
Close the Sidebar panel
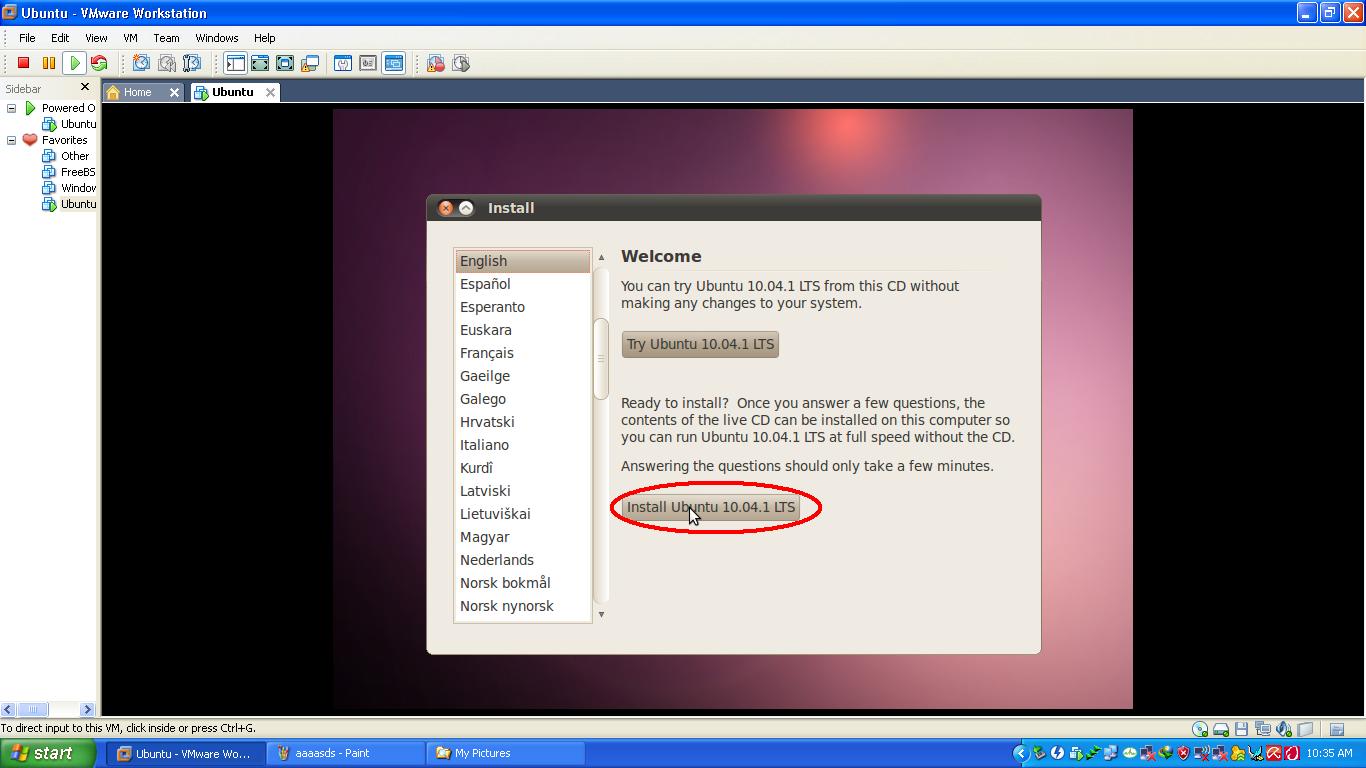[85, 87]
